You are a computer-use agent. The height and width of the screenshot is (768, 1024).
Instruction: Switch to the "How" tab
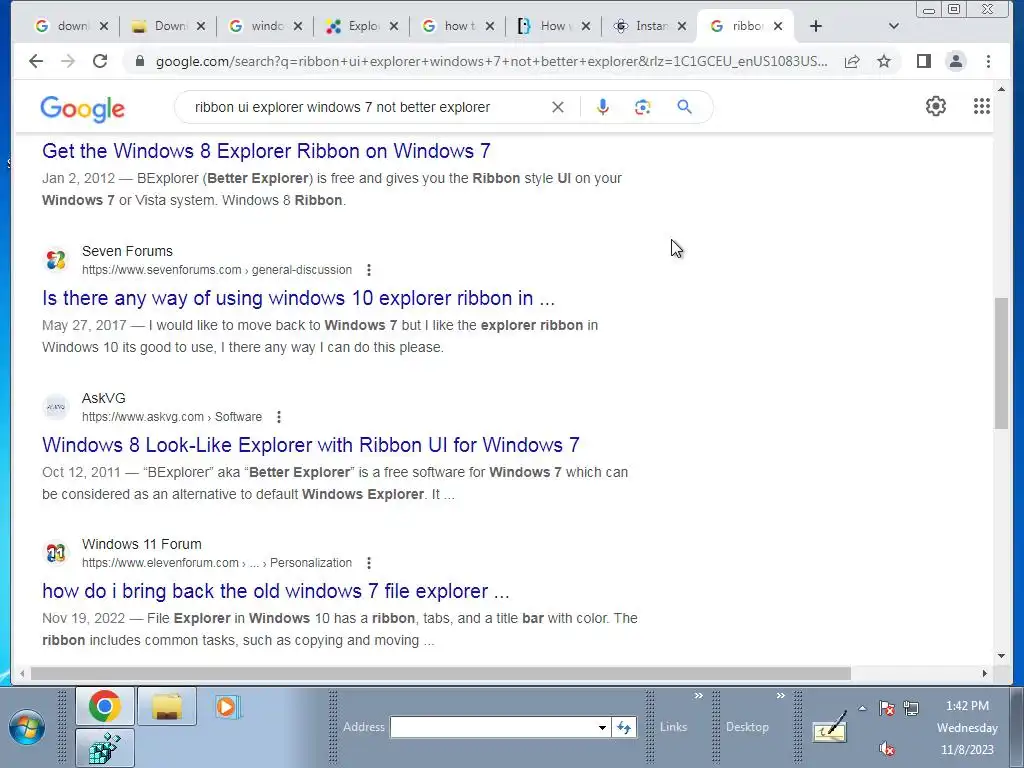[546, 26]
